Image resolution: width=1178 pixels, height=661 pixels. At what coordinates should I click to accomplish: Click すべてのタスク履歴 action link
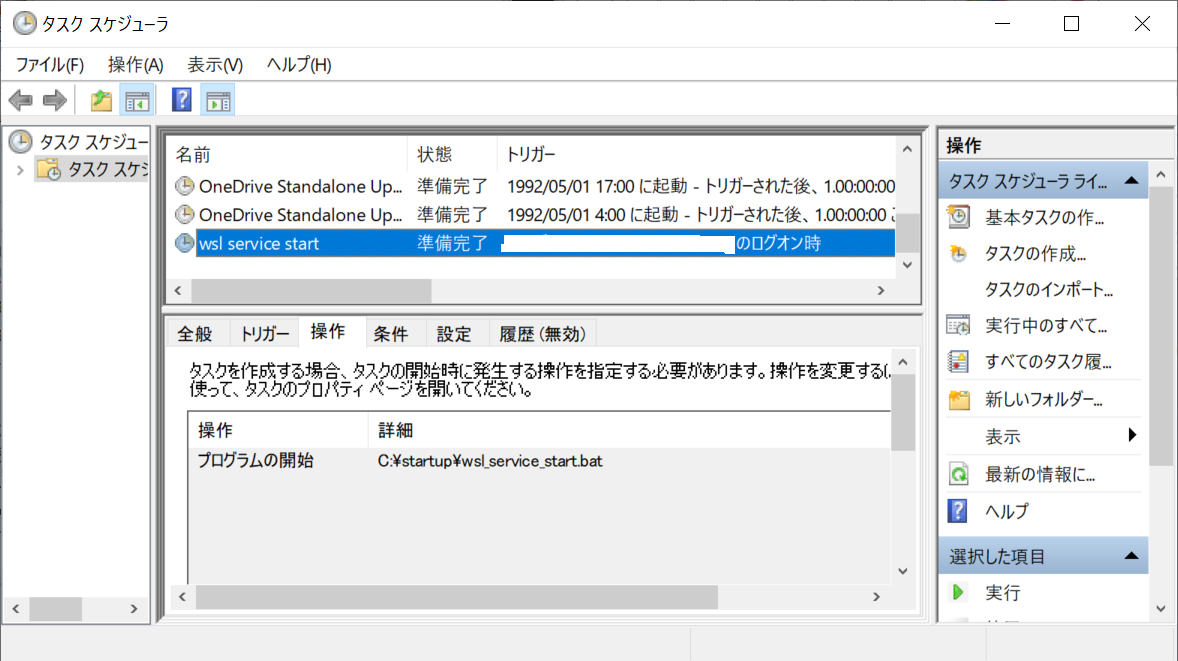point(1049,361)
